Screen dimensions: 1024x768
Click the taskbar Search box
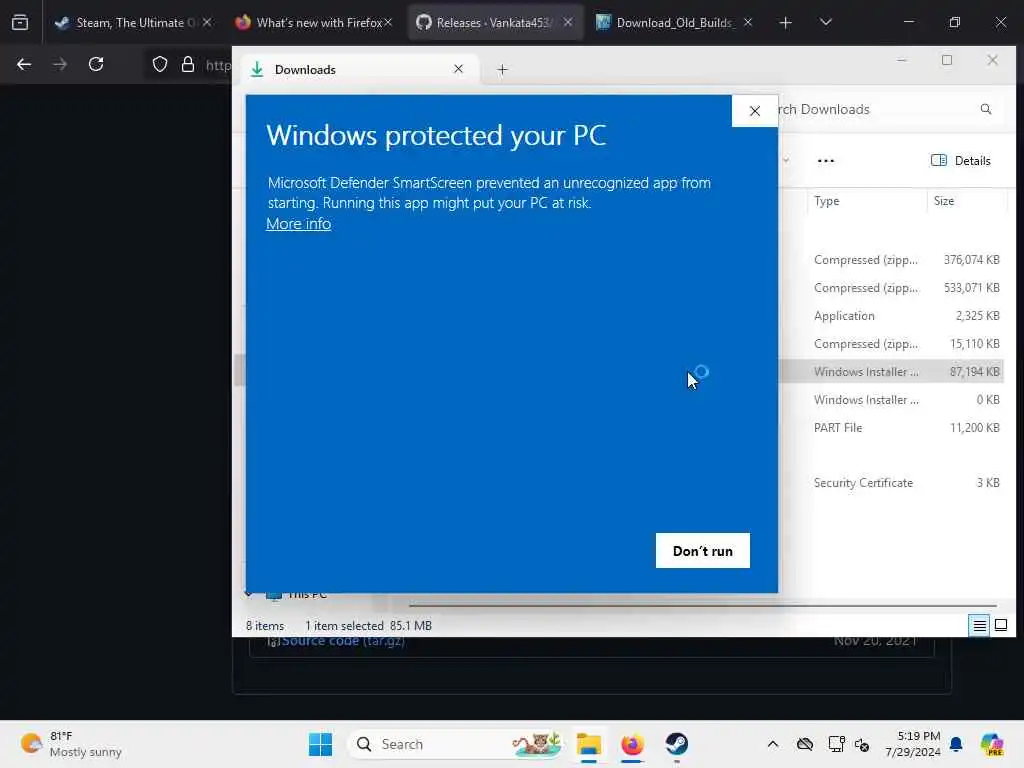point(456,744)
